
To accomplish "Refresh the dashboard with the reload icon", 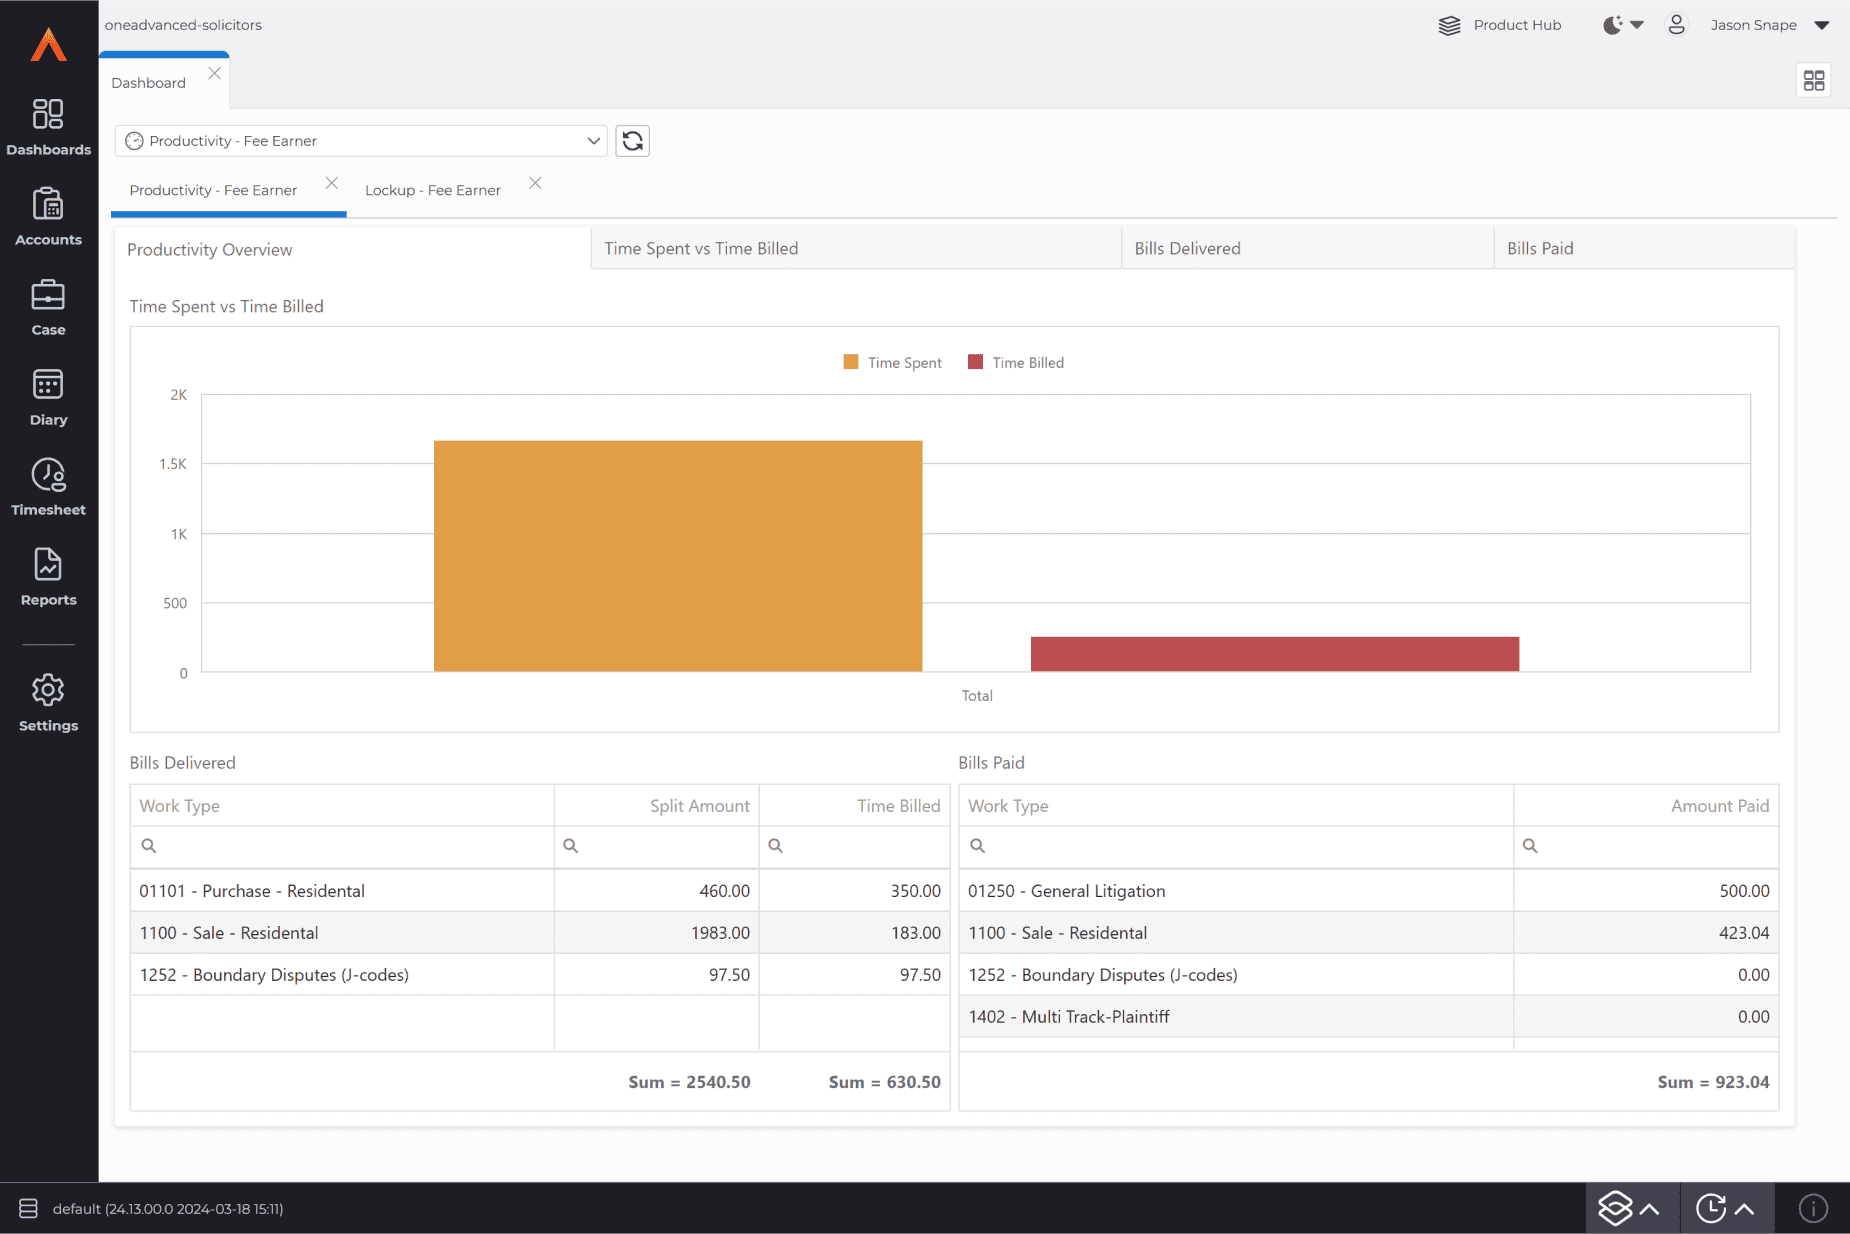I will [x=632, y=141].
